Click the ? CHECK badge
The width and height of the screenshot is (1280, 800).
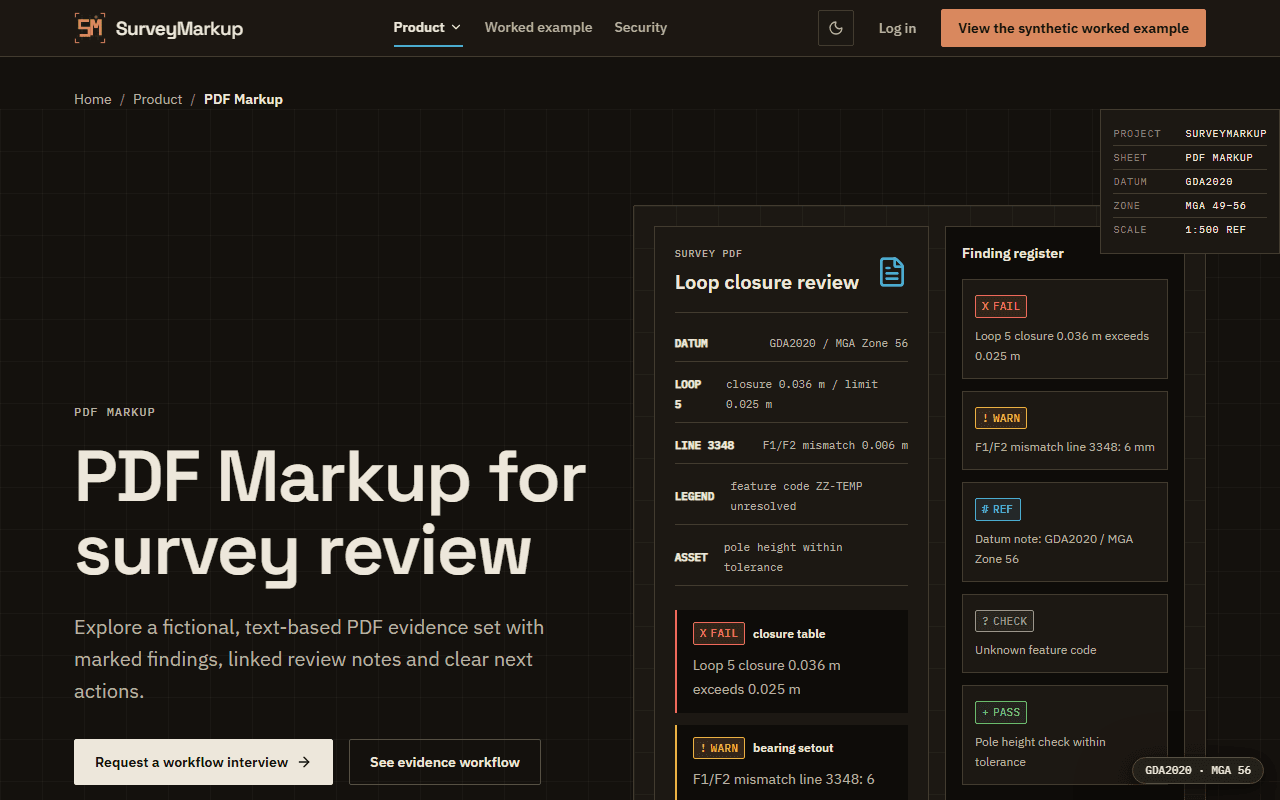1004,621
